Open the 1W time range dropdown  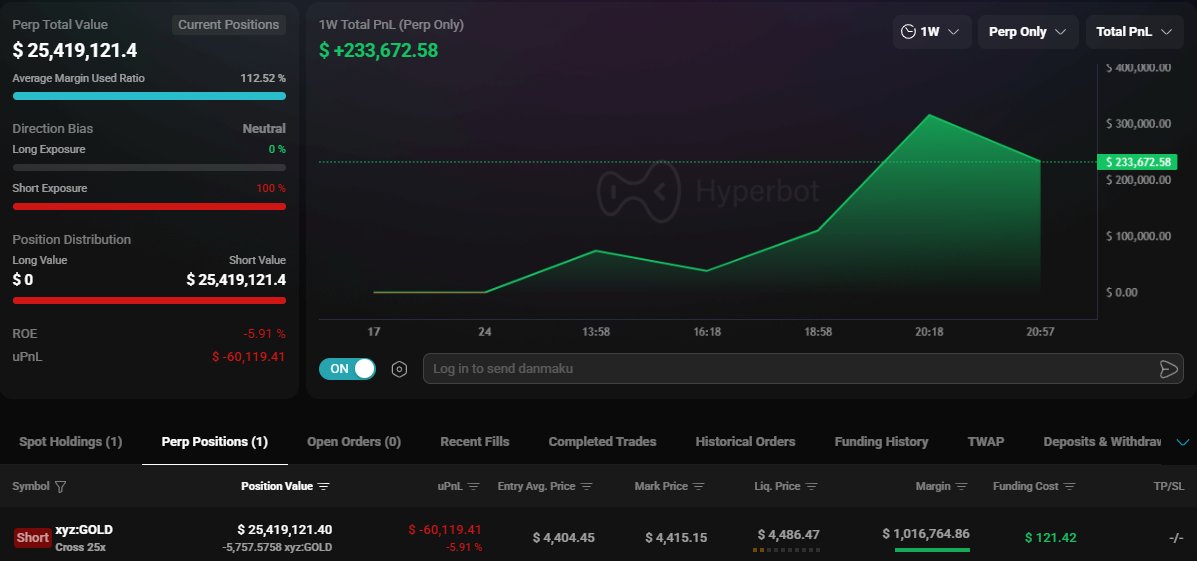pos(932,32)
